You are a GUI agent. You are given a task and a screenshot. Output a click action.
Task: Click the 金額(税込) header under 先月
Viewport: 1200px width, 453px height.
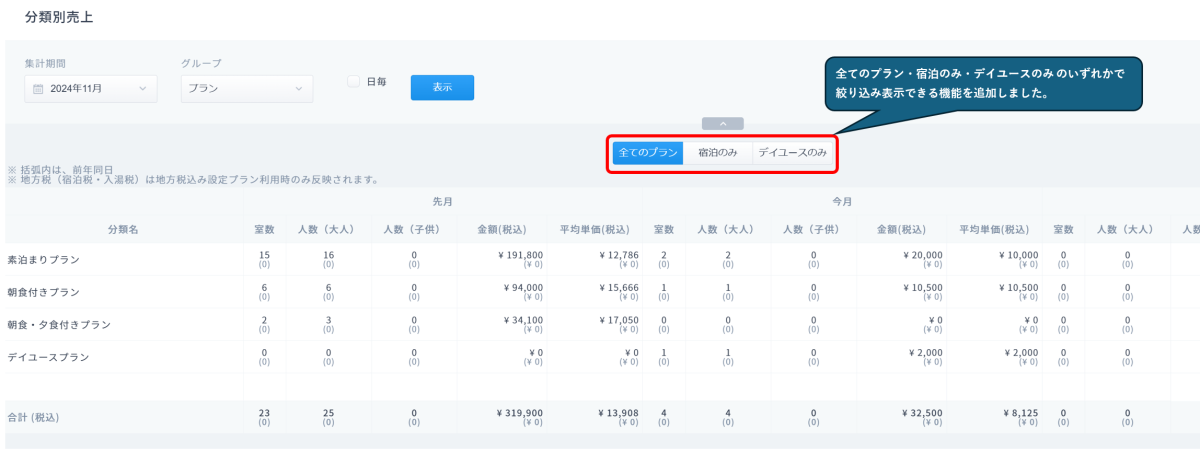click(502, 230)
